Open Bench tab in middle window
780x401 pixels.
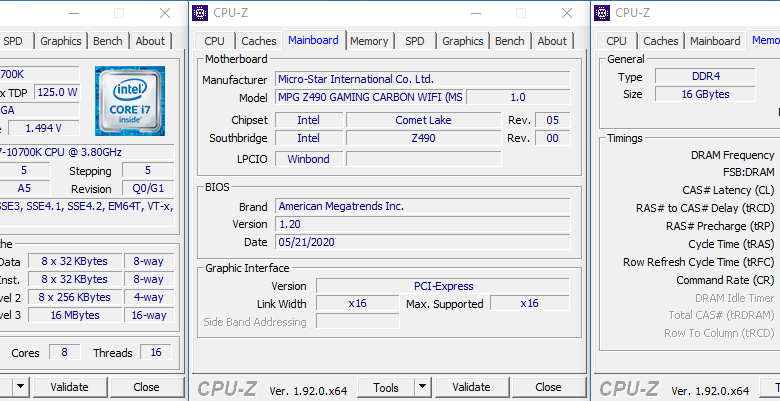point(510,41)
